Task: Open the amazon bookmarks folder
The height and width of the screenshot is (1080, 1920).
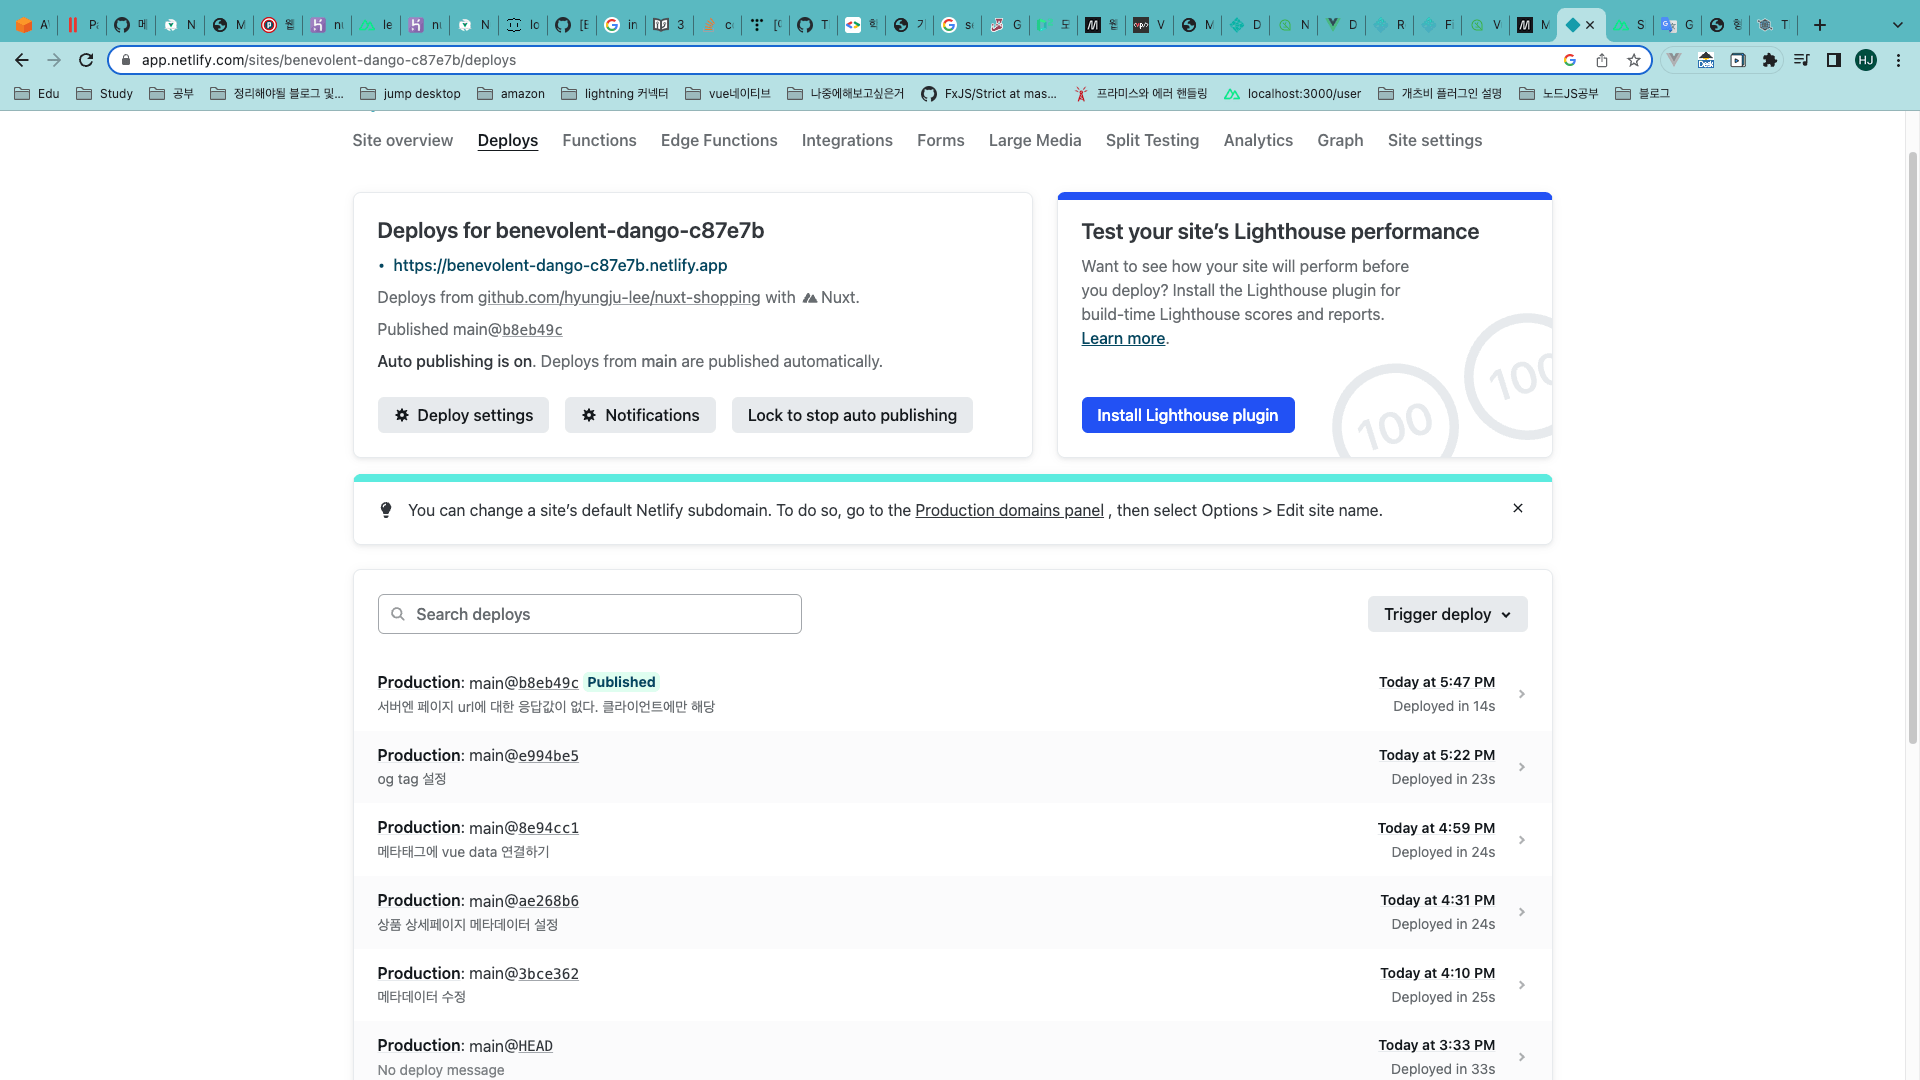Action: pyautogui.click(x=511, y=94)
